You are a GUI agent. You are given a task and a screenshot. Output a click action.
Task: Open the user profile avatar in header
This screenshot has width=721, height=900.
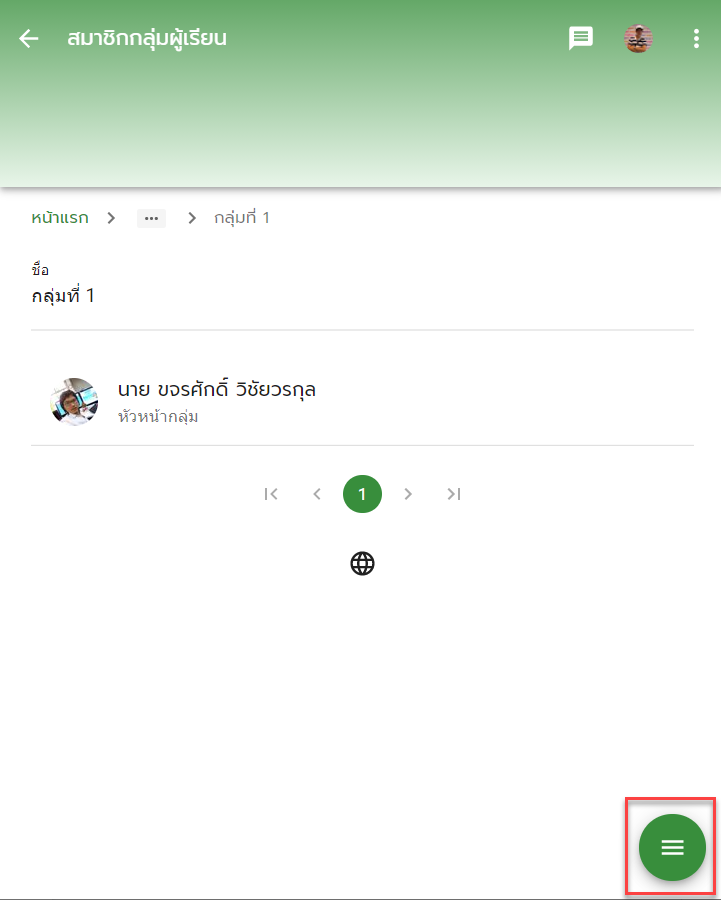[638, 38]
